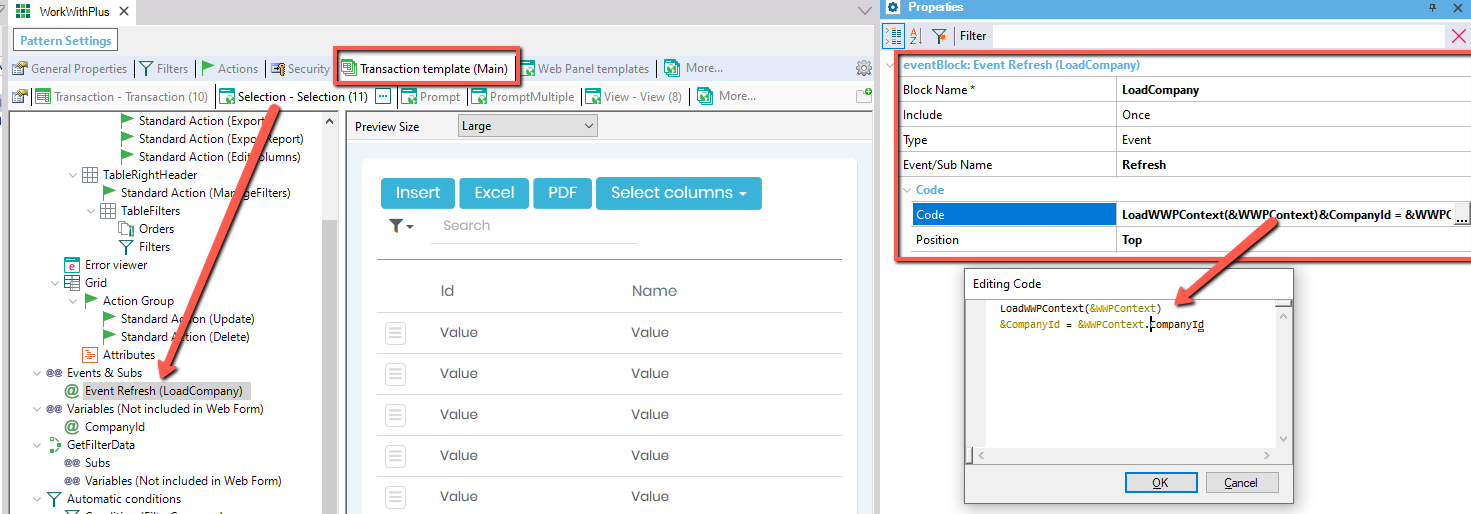The height and width of the screenshot is (514, 1471).
Task: Click the add new template icon
Action: [864, 97]
